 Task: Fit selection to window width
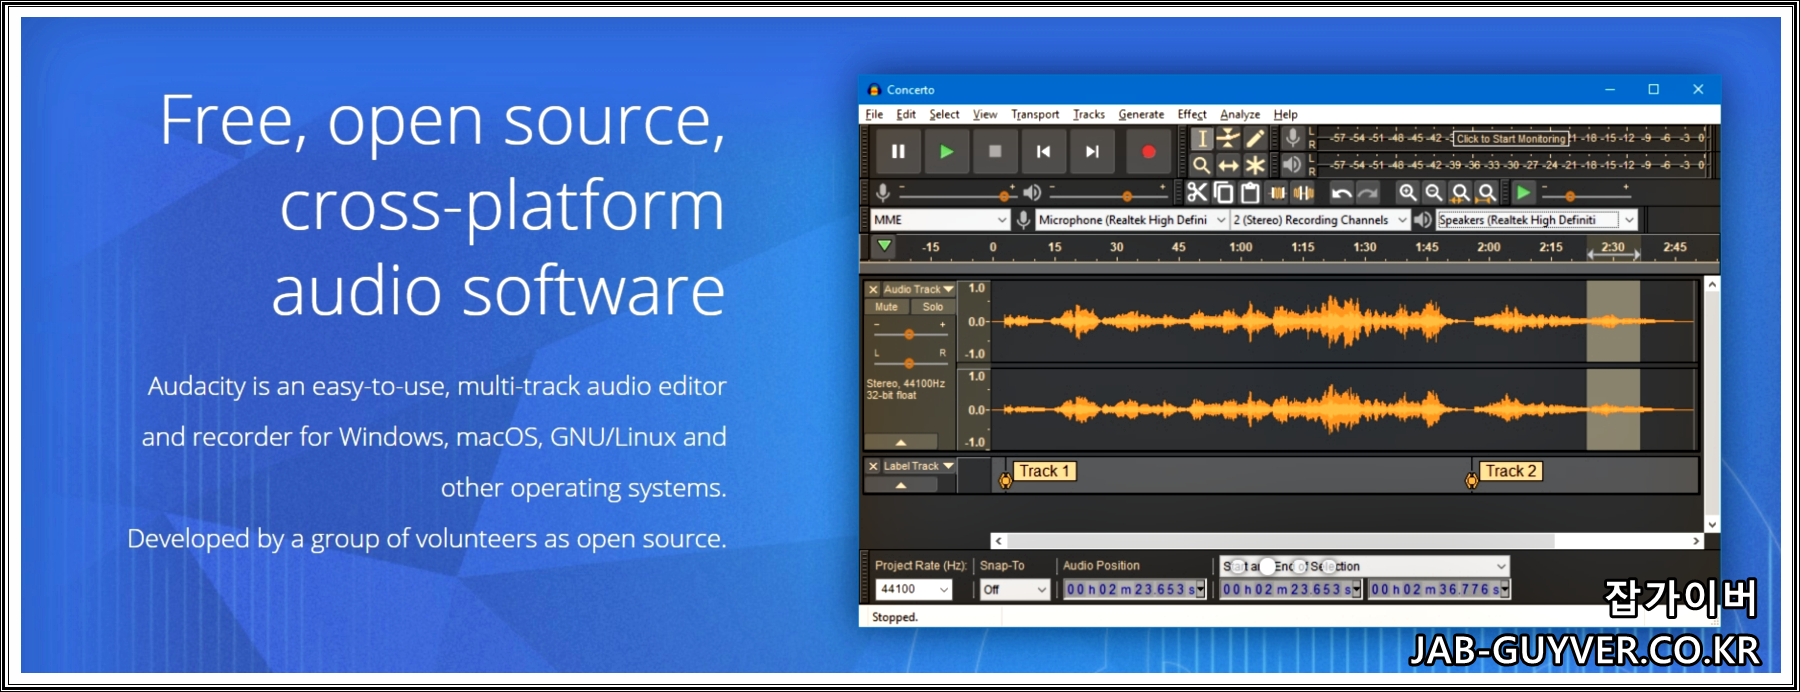(x=1461, y=193)
